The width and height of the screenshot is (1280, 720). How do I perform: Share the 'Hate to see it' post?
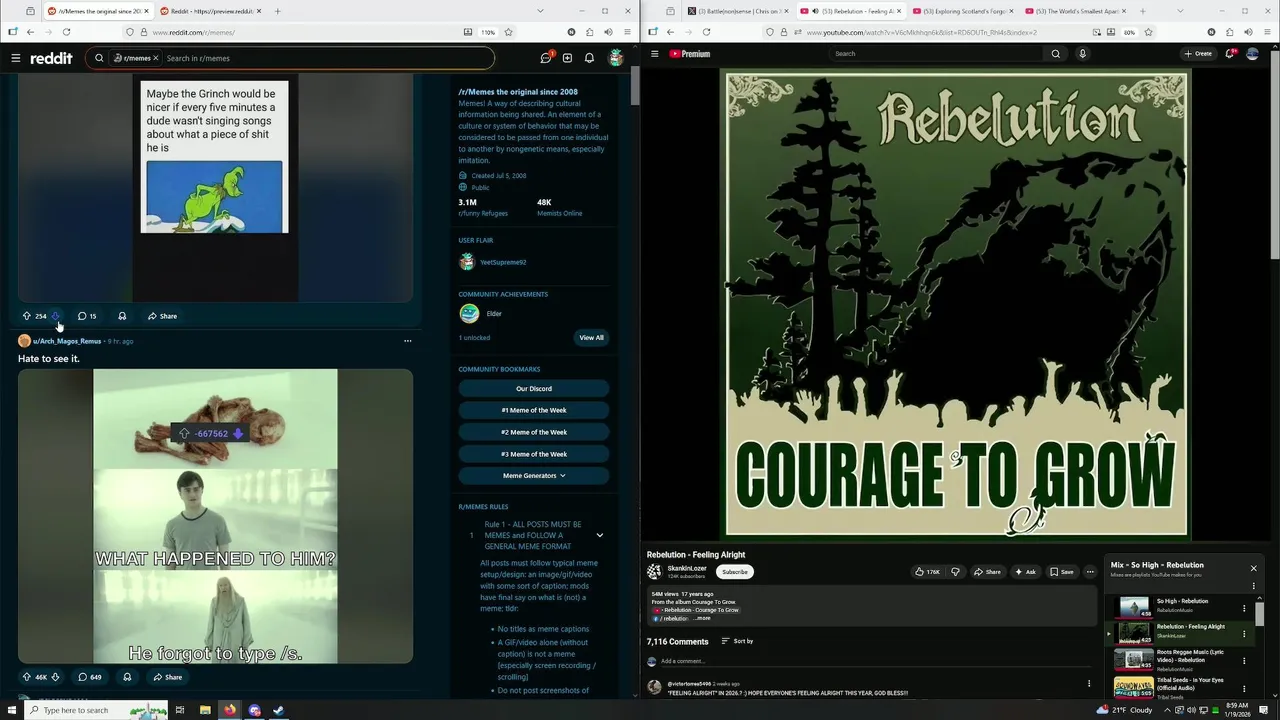point(167,677)
